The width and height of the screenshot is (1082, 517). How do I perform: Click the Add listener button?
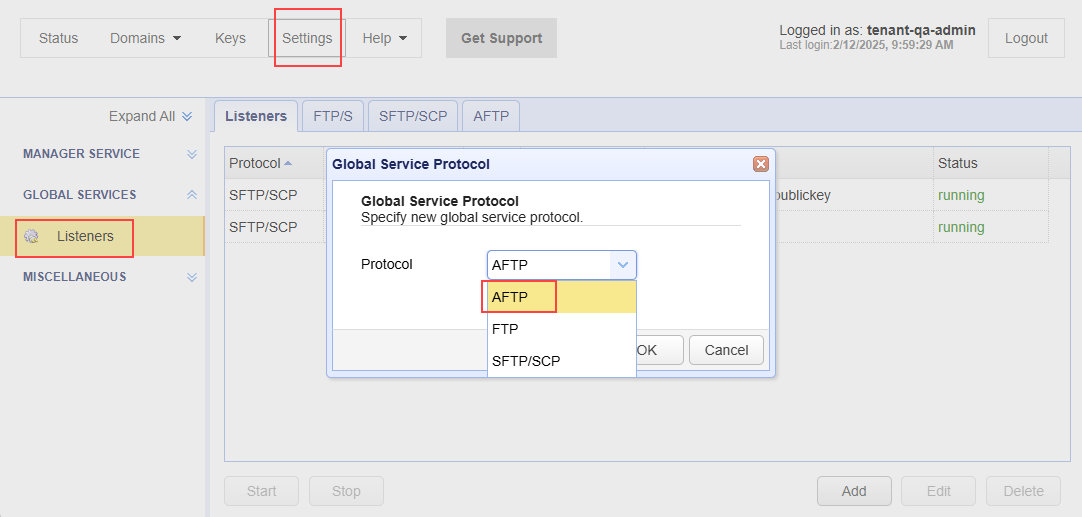click(x=853, y=491)
